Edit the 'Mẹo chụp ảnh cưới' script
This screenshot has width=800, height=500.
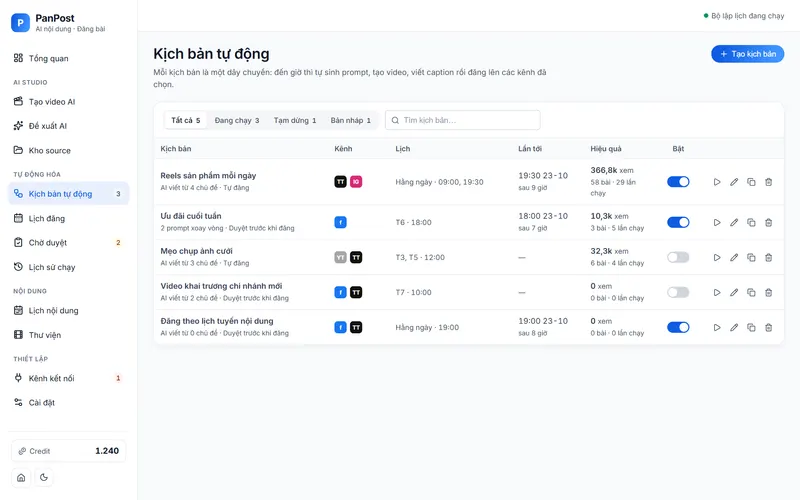point(734,258)
